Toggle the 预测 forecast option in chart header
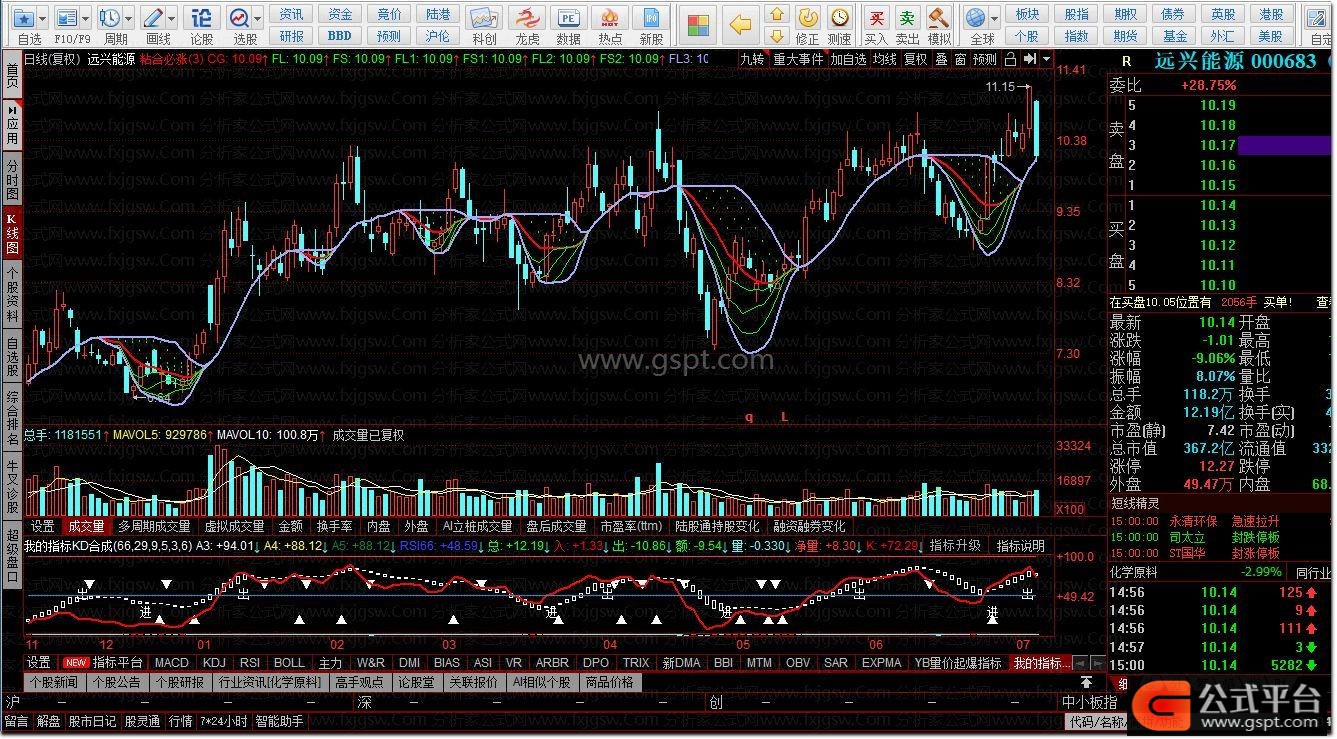The height and width of the screenshot is (739, 1337). tap(985, 59)
